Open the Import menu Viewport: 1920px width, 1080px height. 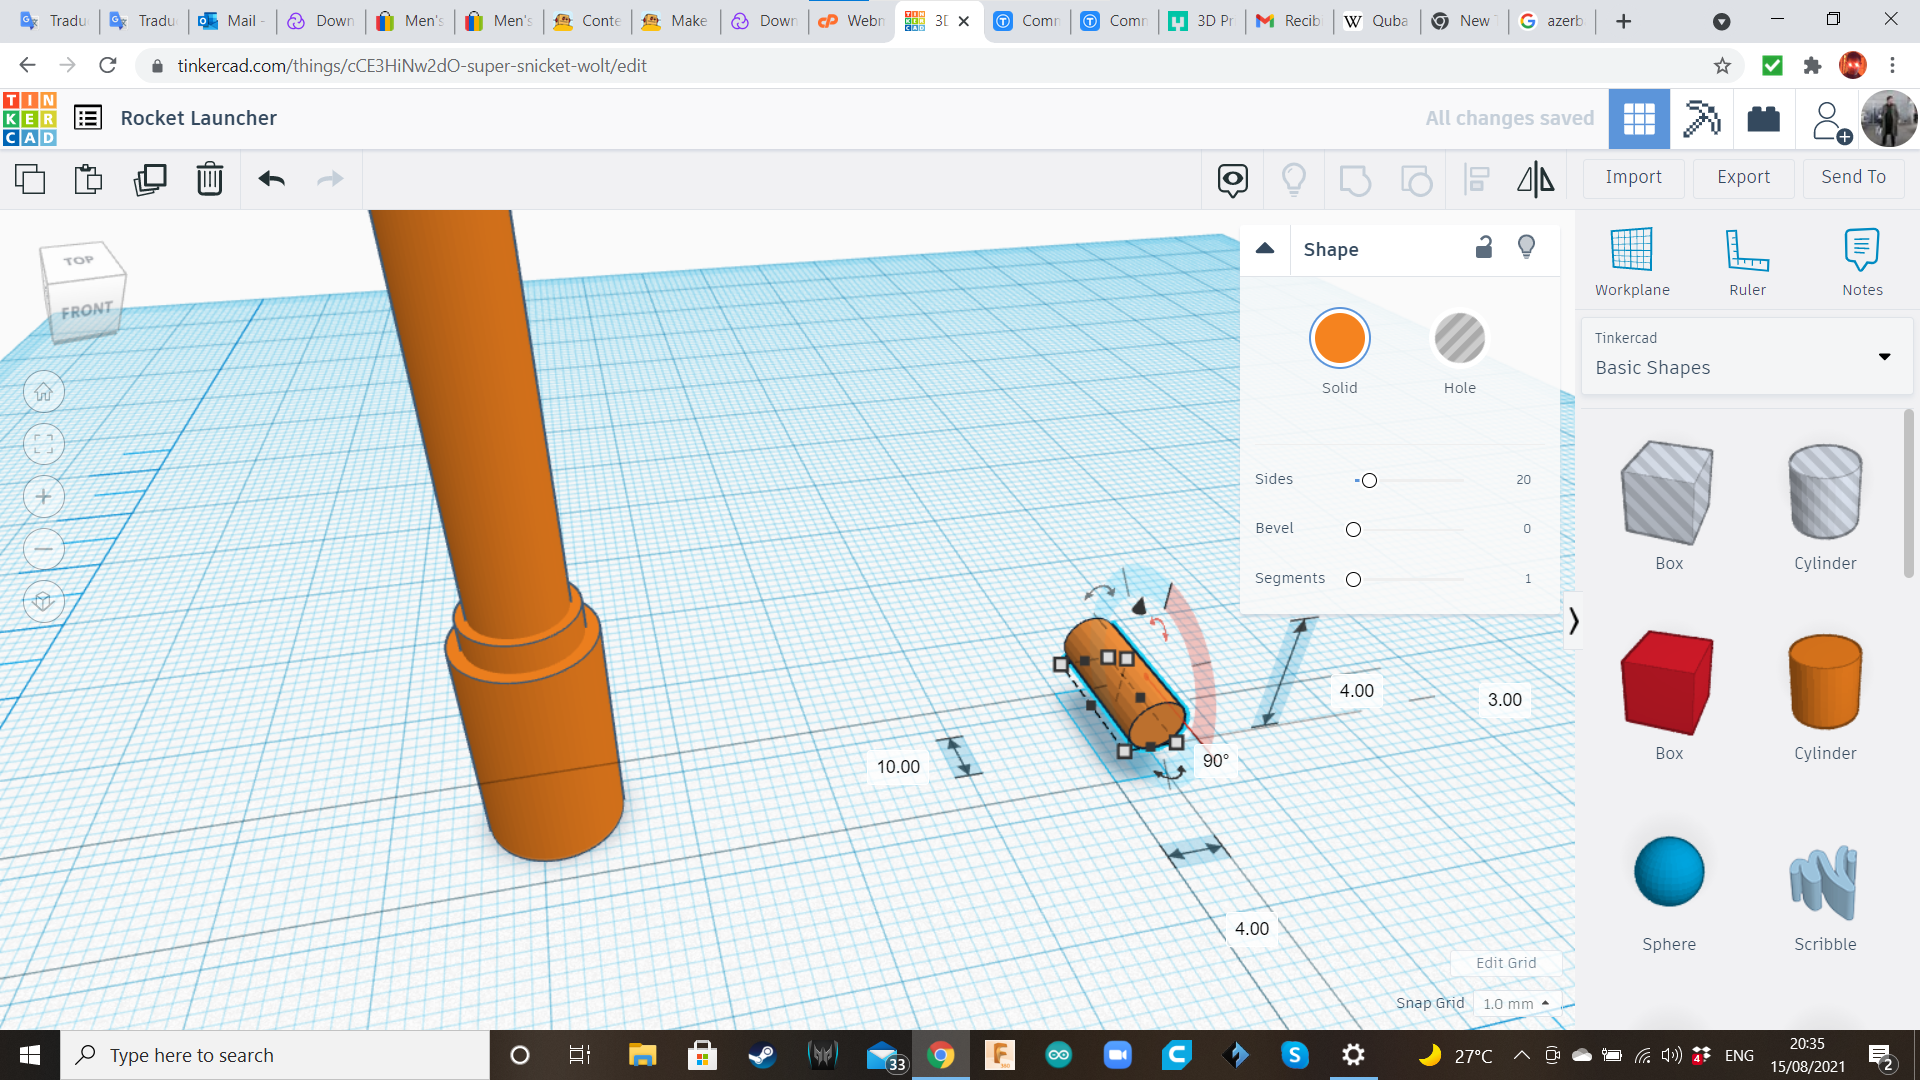click(1633, 177)
